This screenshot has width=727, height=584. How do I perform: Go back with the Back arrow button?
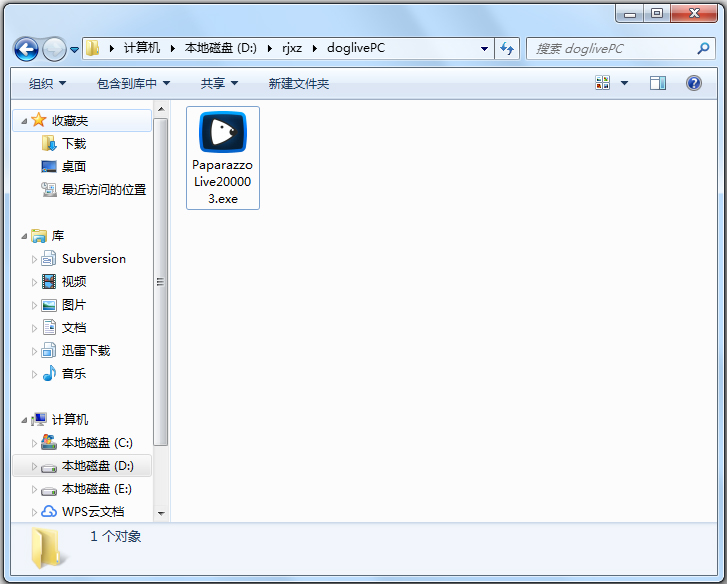26,49
